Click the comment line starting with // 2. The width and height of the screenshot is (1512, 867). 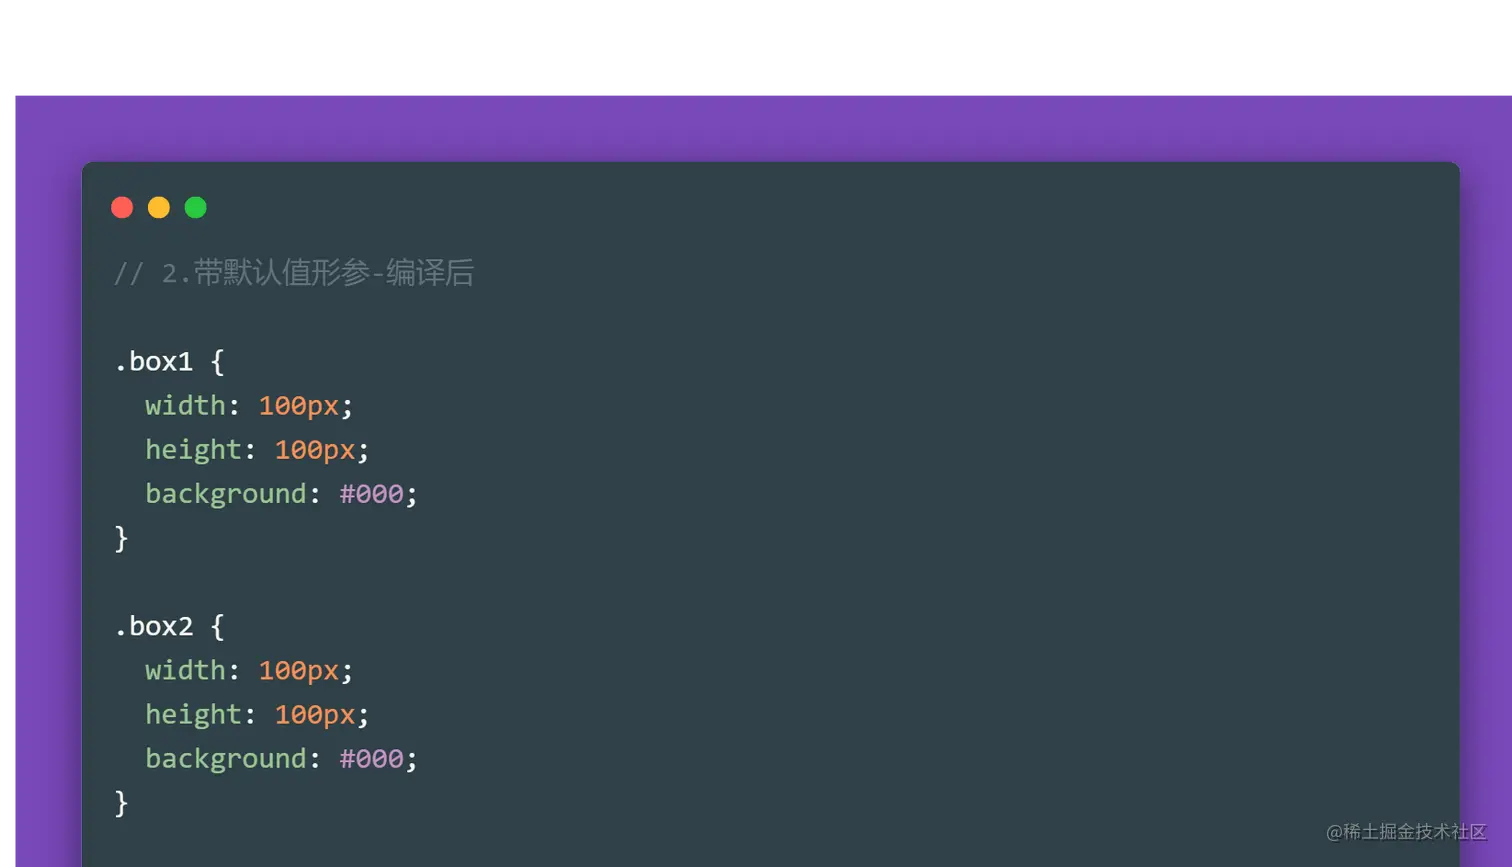(x=293, y=273)
